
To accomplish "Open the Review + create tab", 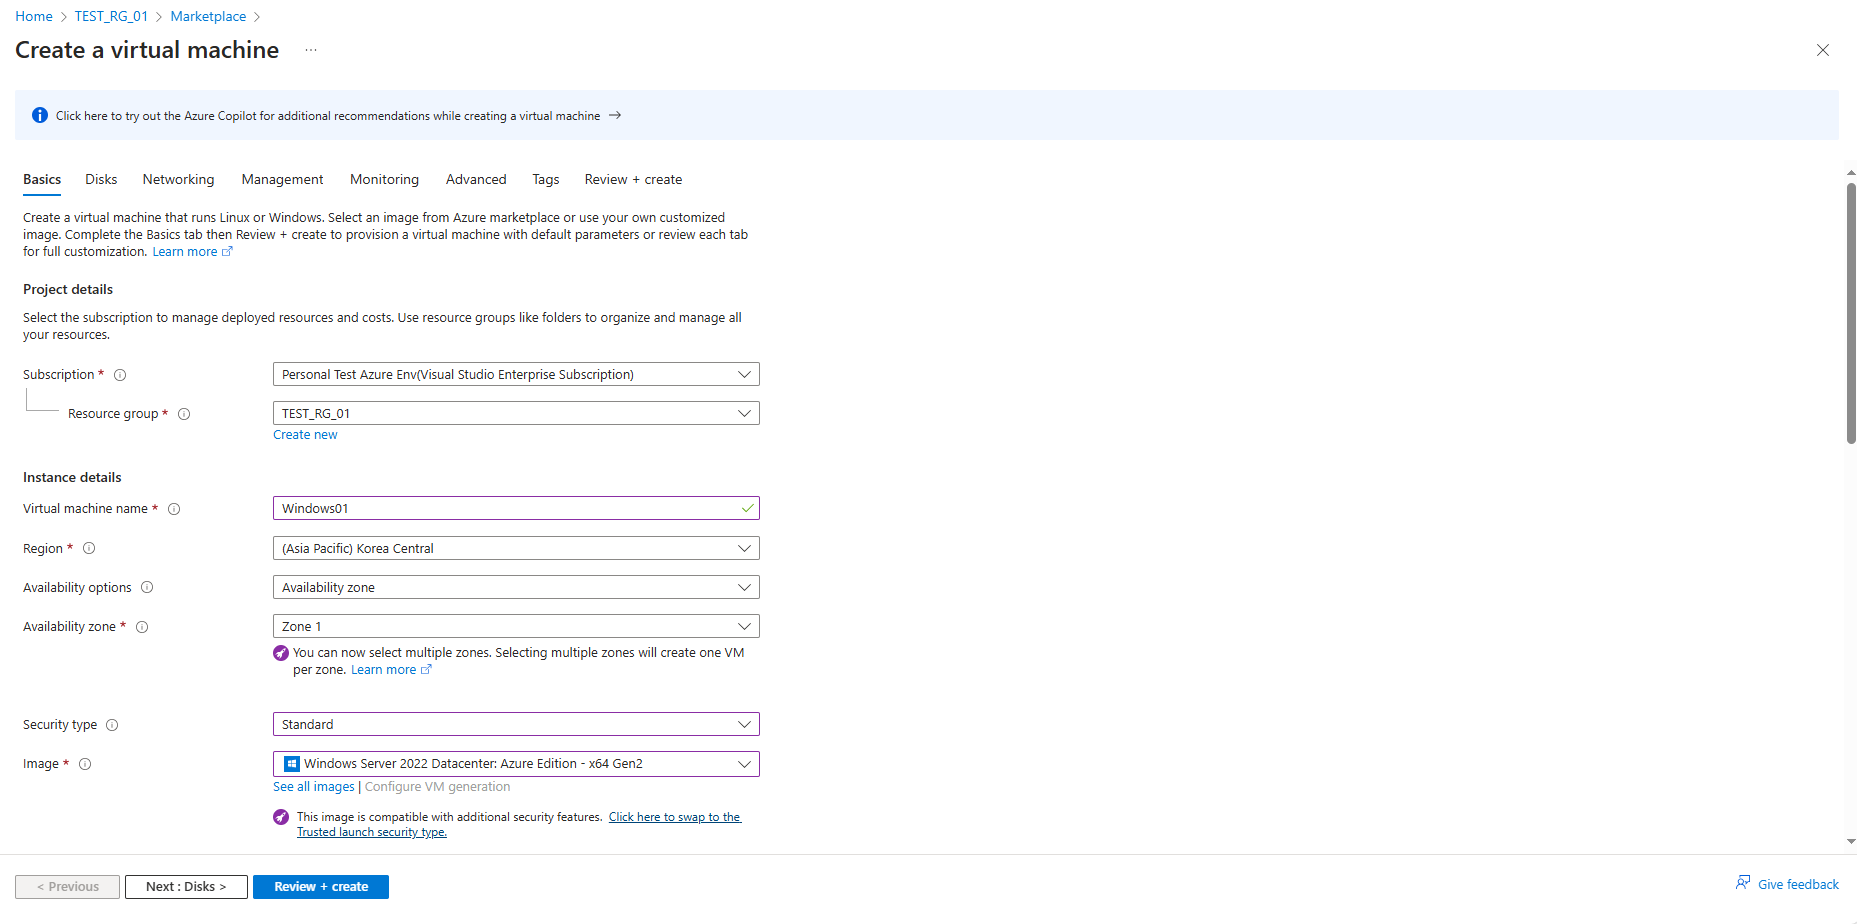I will (x=633, y=179).
